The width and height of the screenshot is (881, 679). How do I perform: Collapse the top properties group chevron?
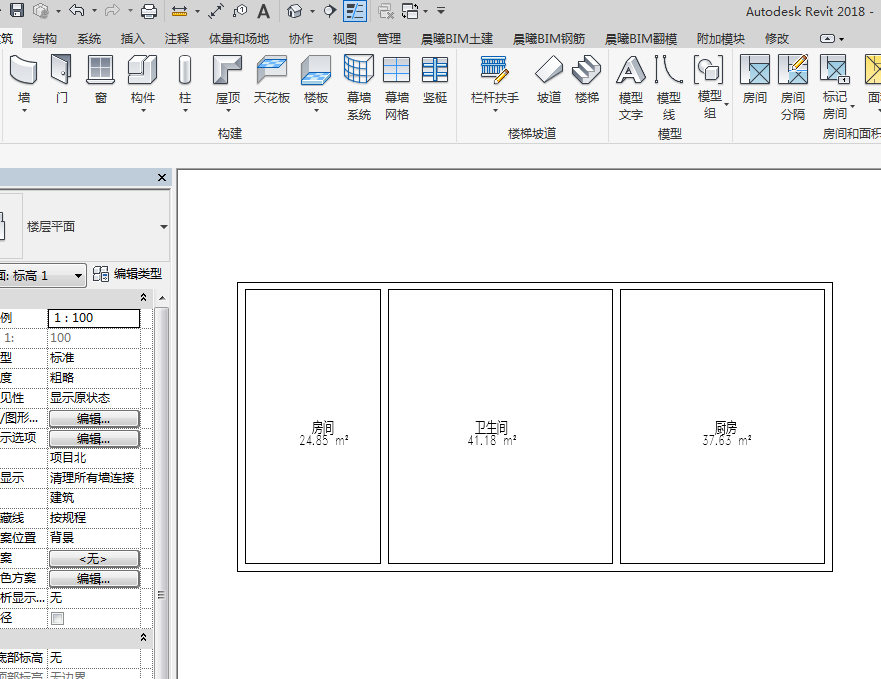coord(143,297)
